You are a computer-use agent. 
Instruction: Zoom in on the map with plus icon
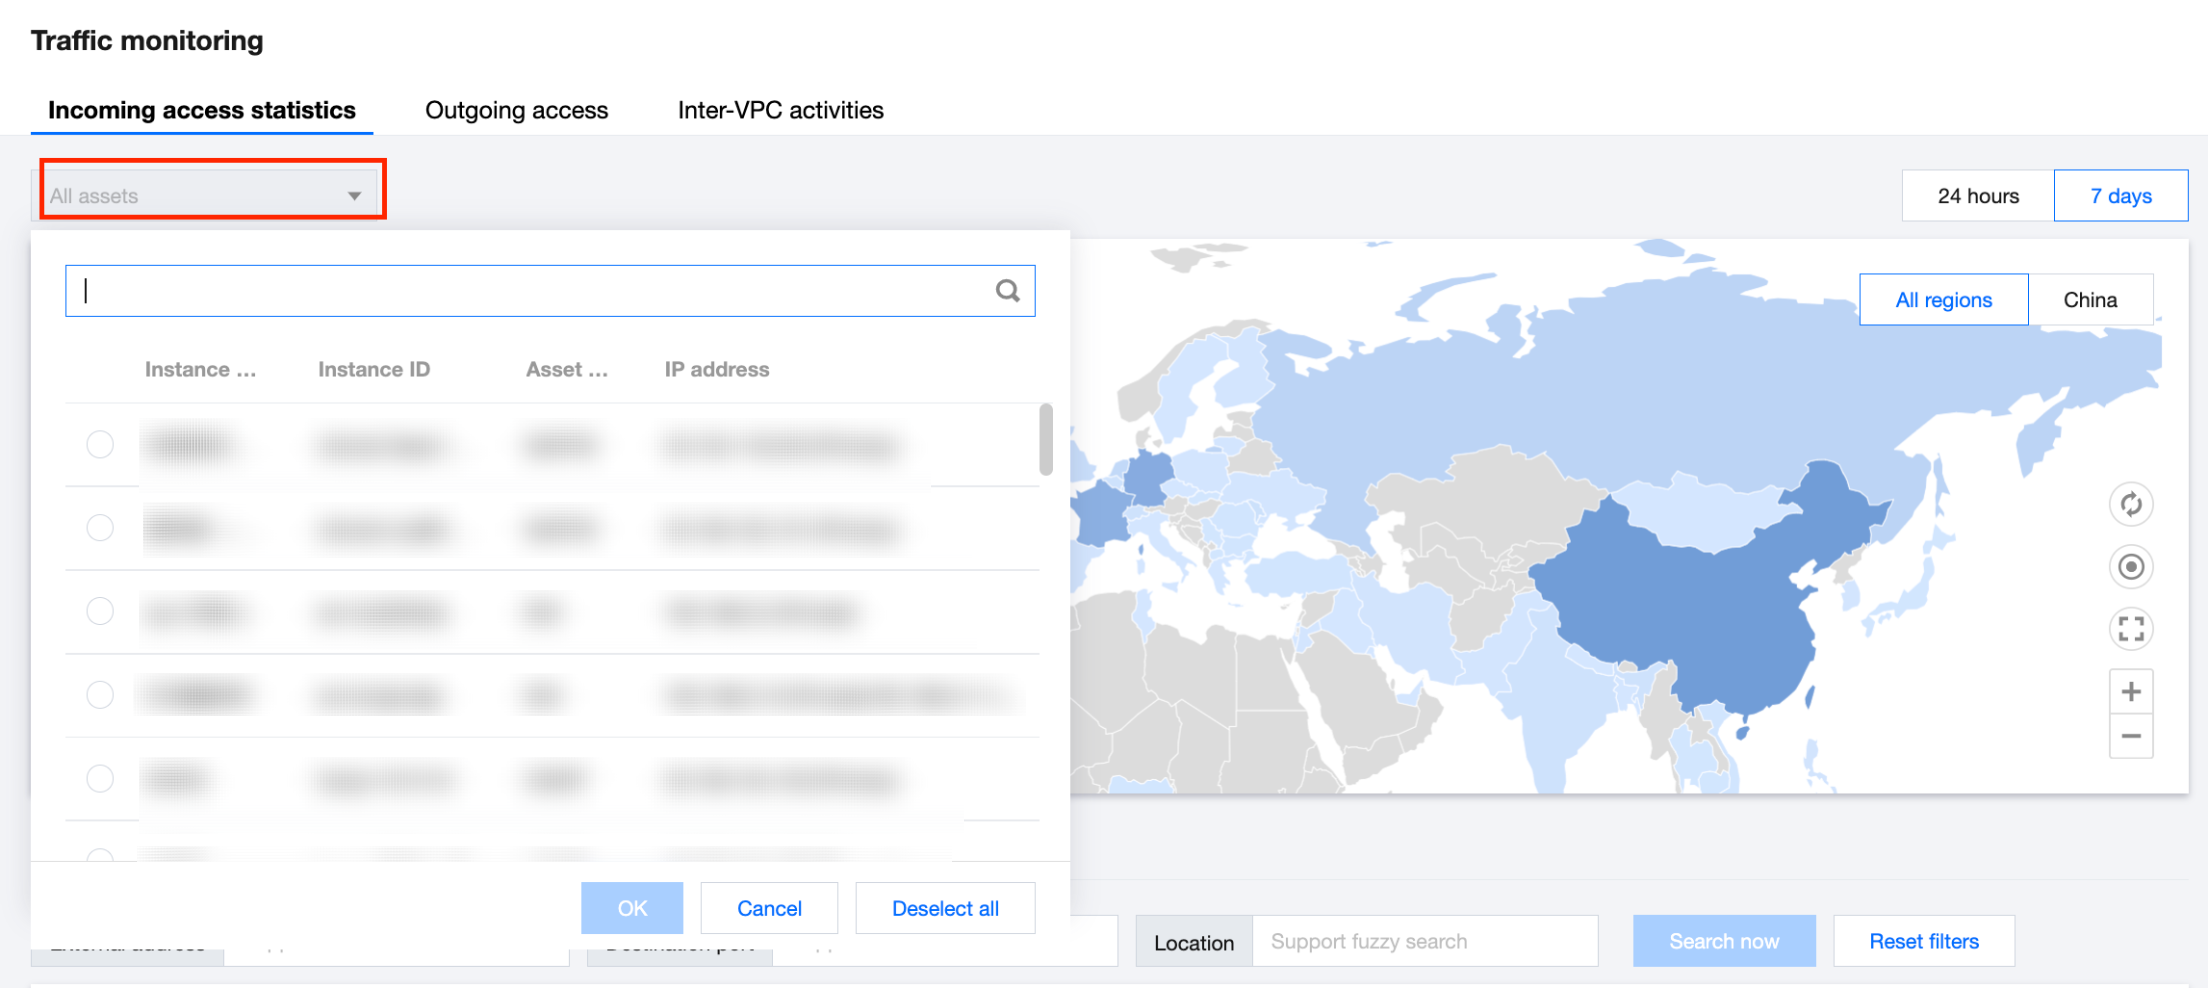[2131, 691]
